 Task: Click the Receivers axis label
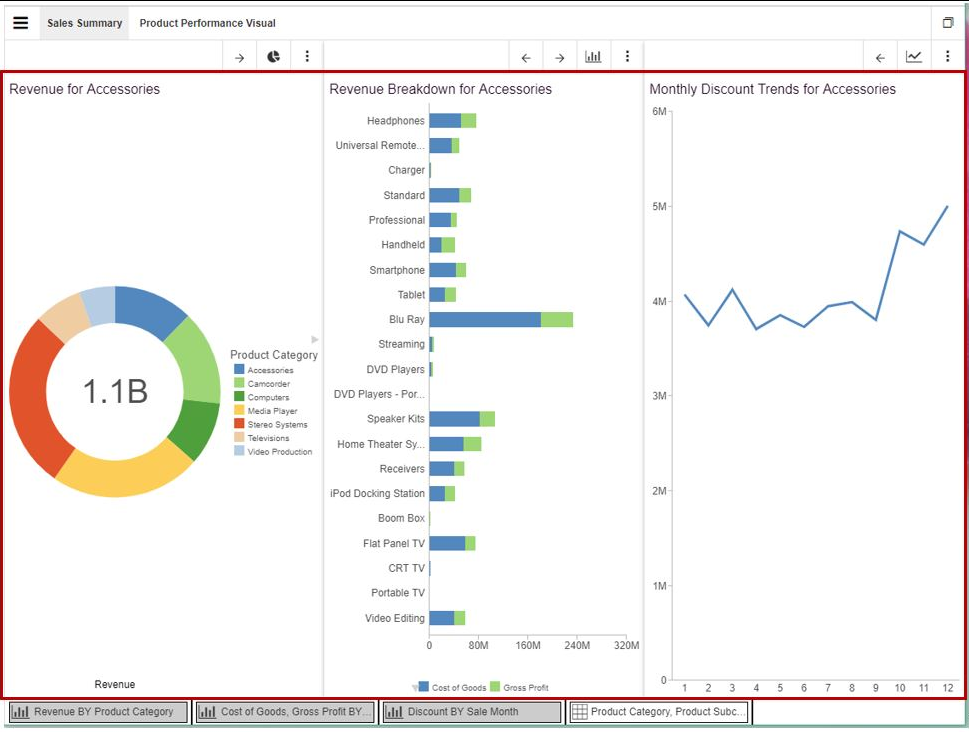[402, 469]
